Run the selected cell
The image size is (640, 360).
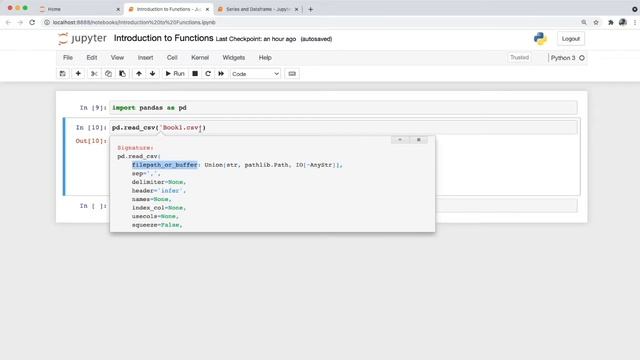pyautogui.click(x=175, y=73)
